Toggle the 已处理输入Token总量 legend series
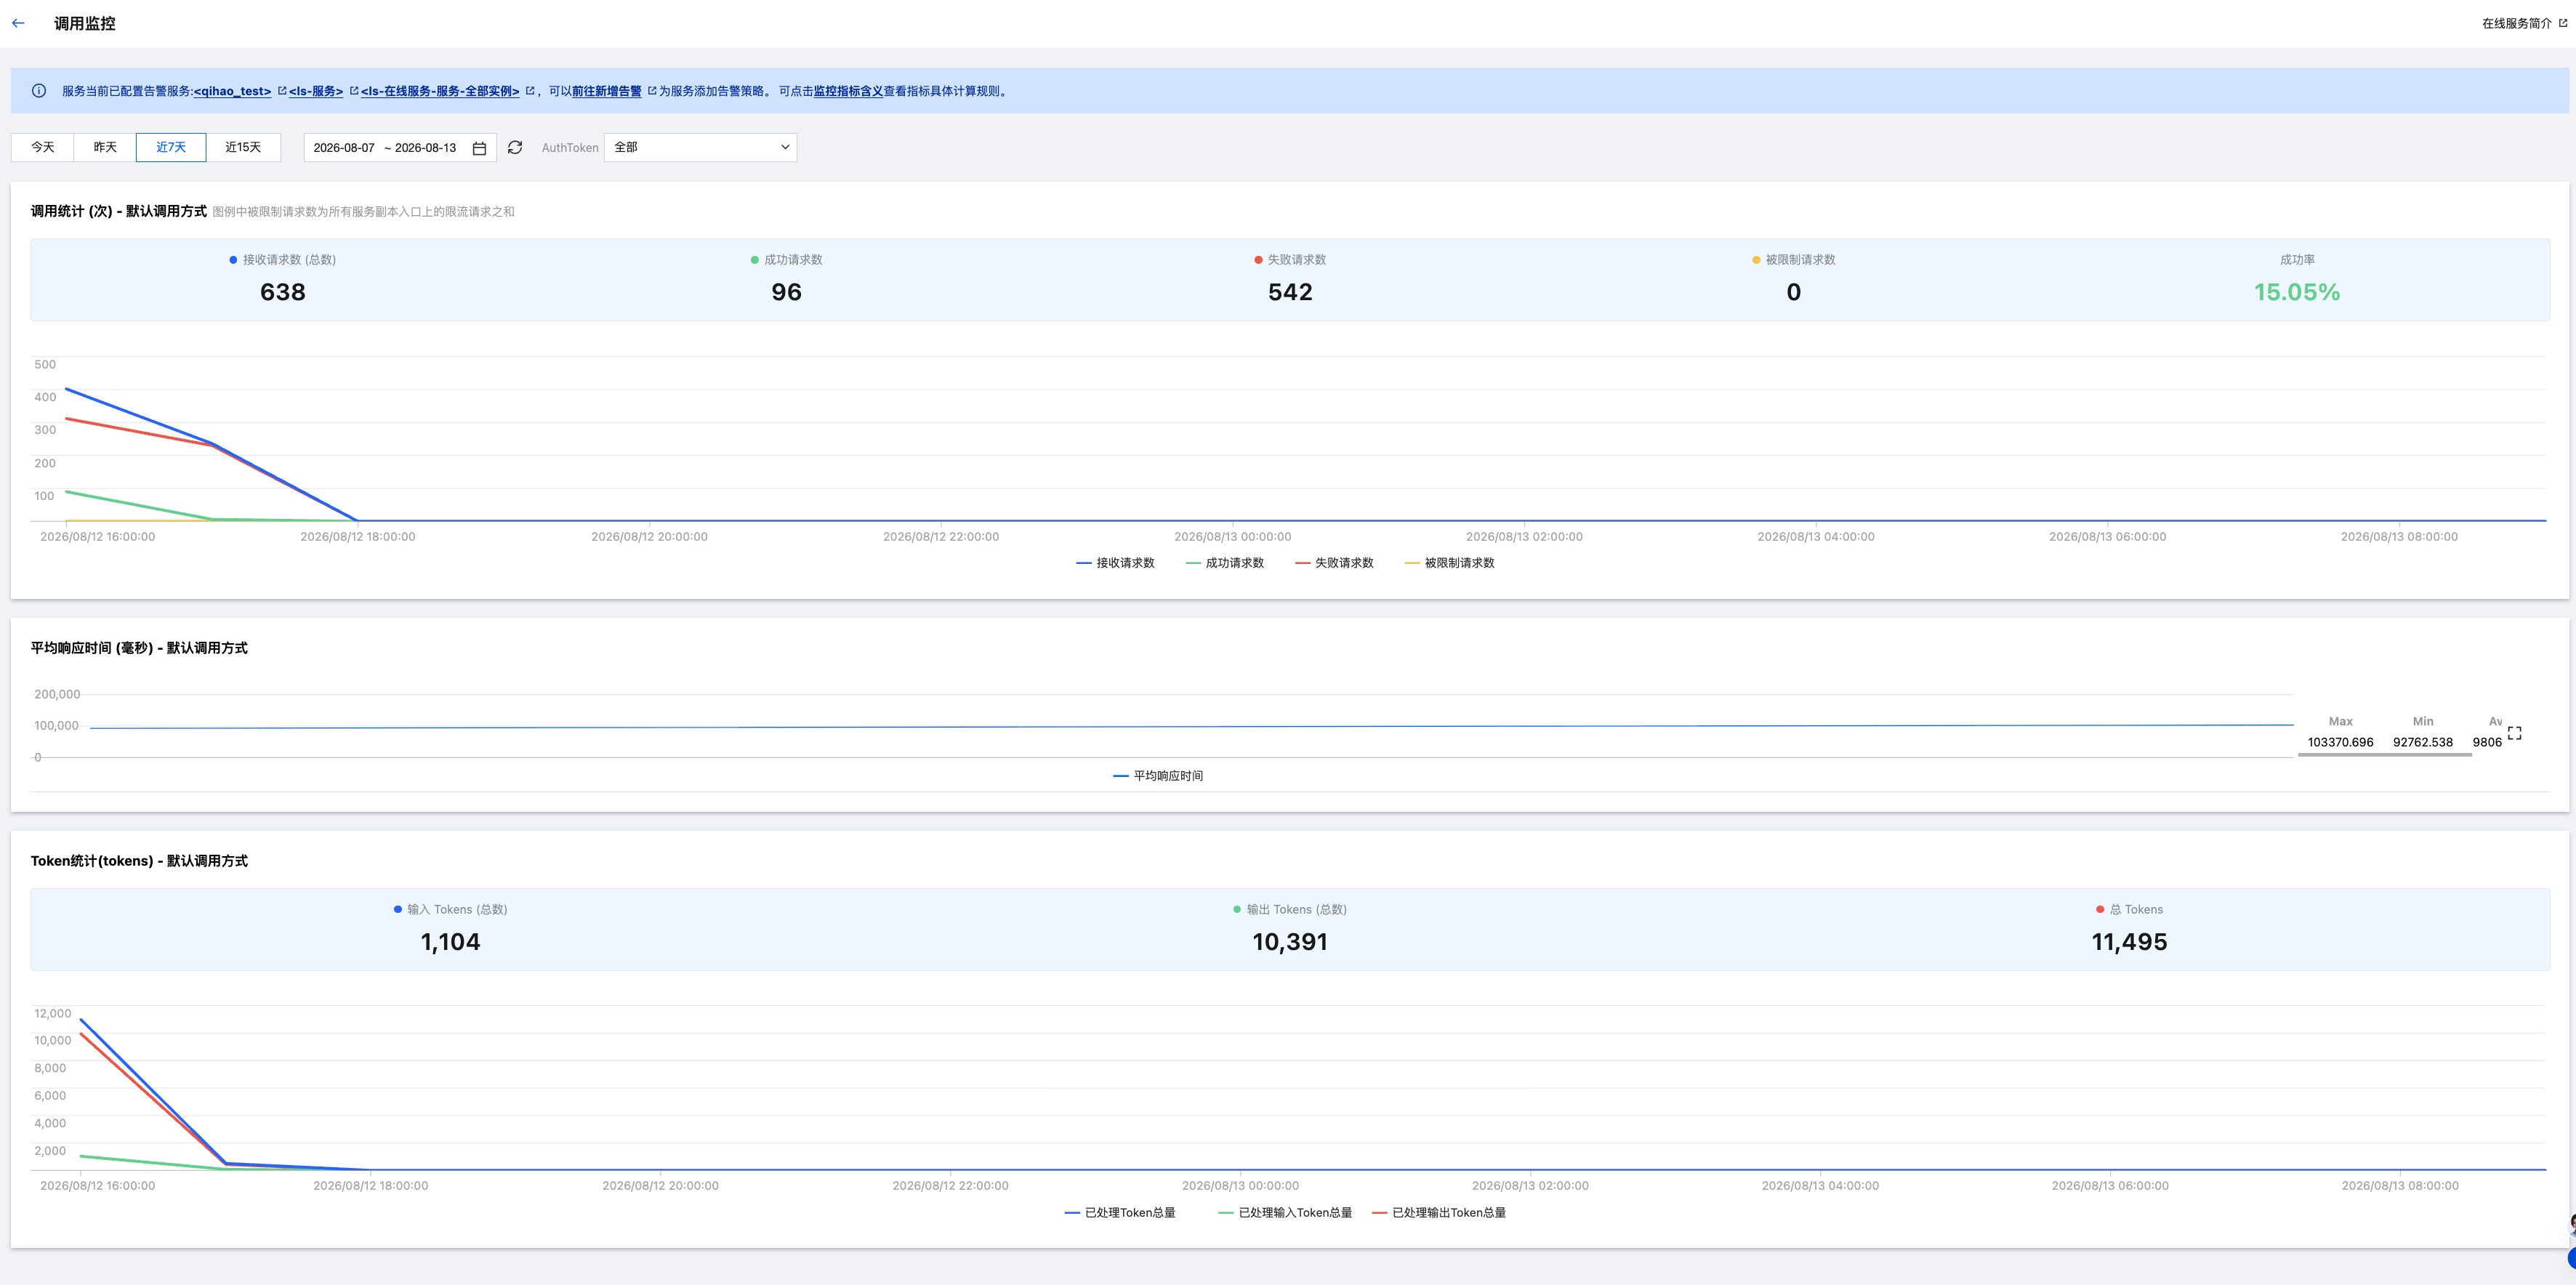2576x1285 pixels. (1285, 1213)
